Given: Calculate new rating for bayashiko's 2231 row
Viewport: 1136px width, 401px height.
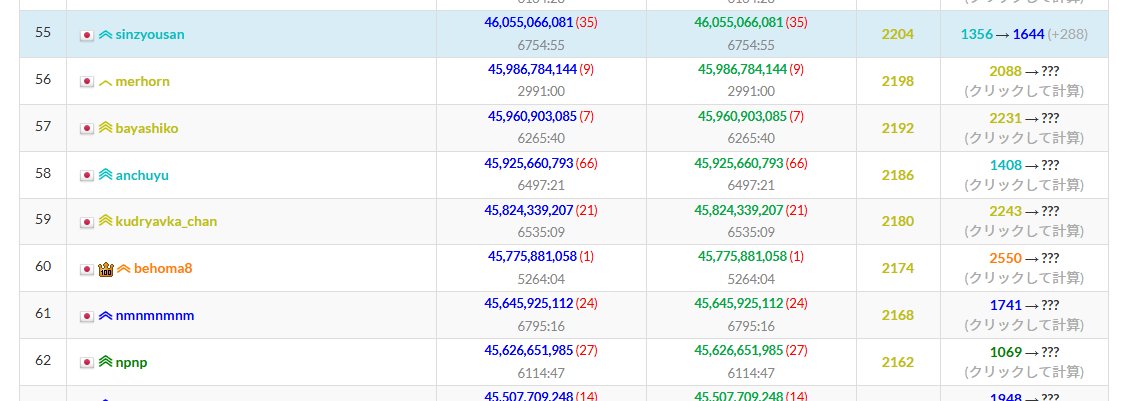Looking at the screenshot, I should tap(1024, 138).
